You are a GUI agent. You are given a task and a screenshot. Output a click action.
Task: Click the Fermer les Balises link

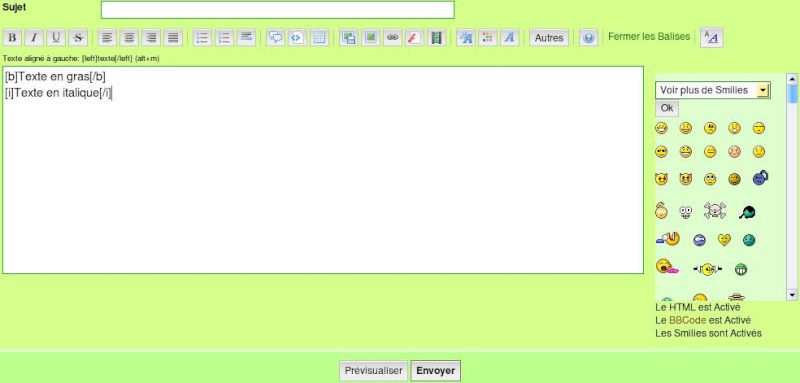(649, 37)
